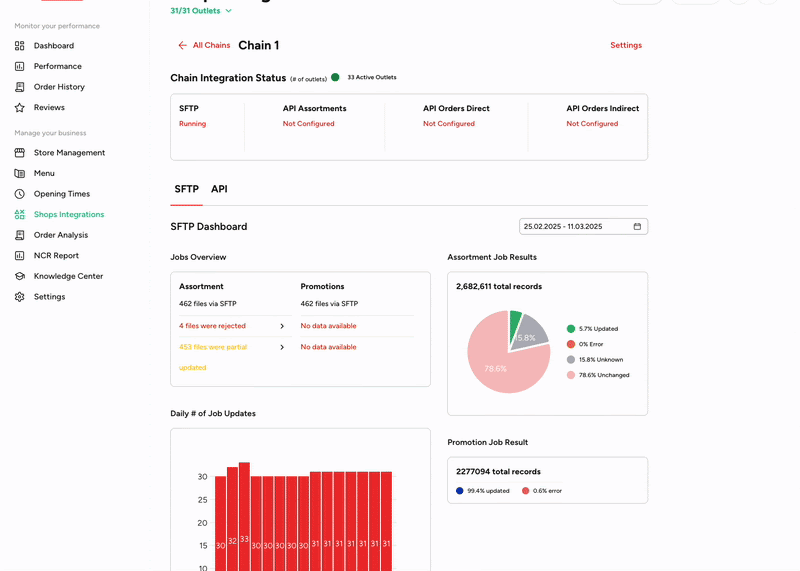Open Order History icon
Screen dimensions: 800x571
coord(20,87)
